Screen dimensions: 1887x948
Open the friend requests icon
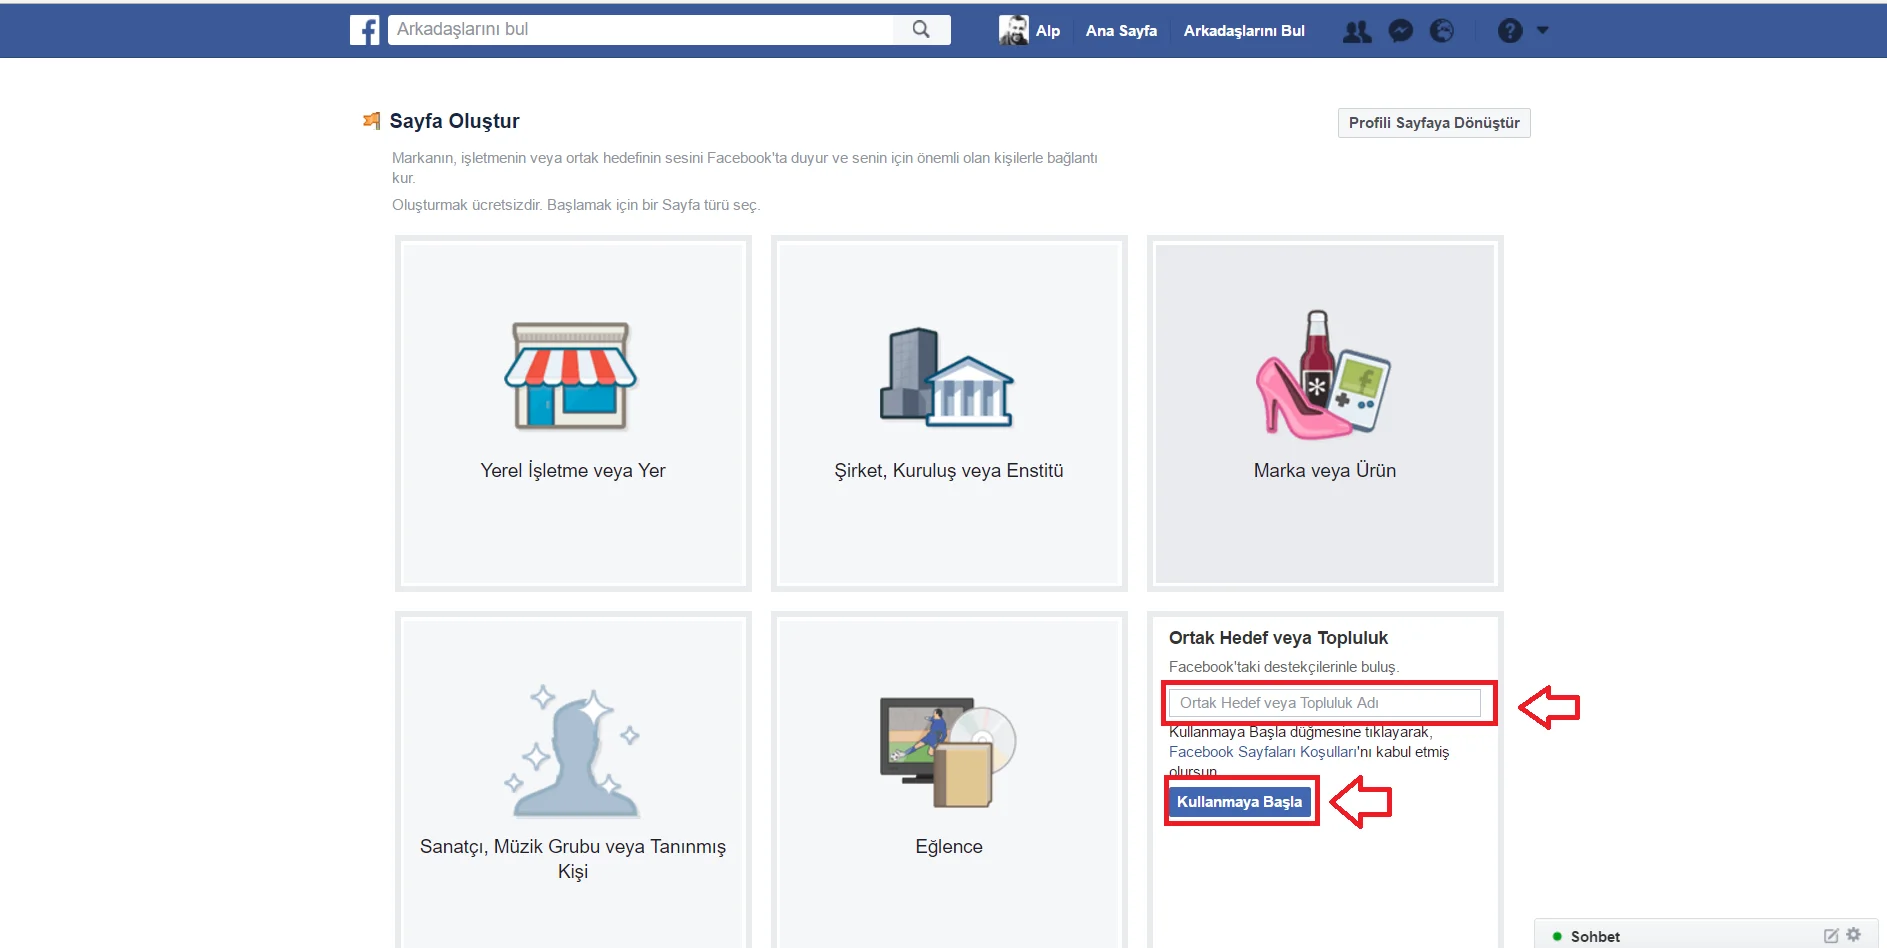1356,31
